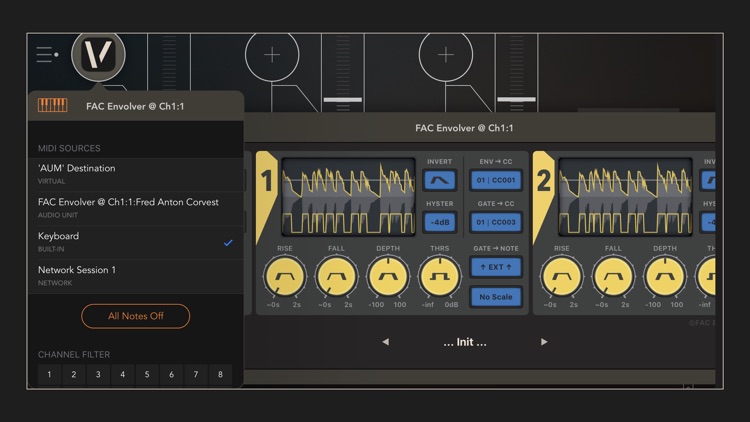Click envelope 2 RISE knob
This screenshot has height=422, width=750.
[562, 277]
